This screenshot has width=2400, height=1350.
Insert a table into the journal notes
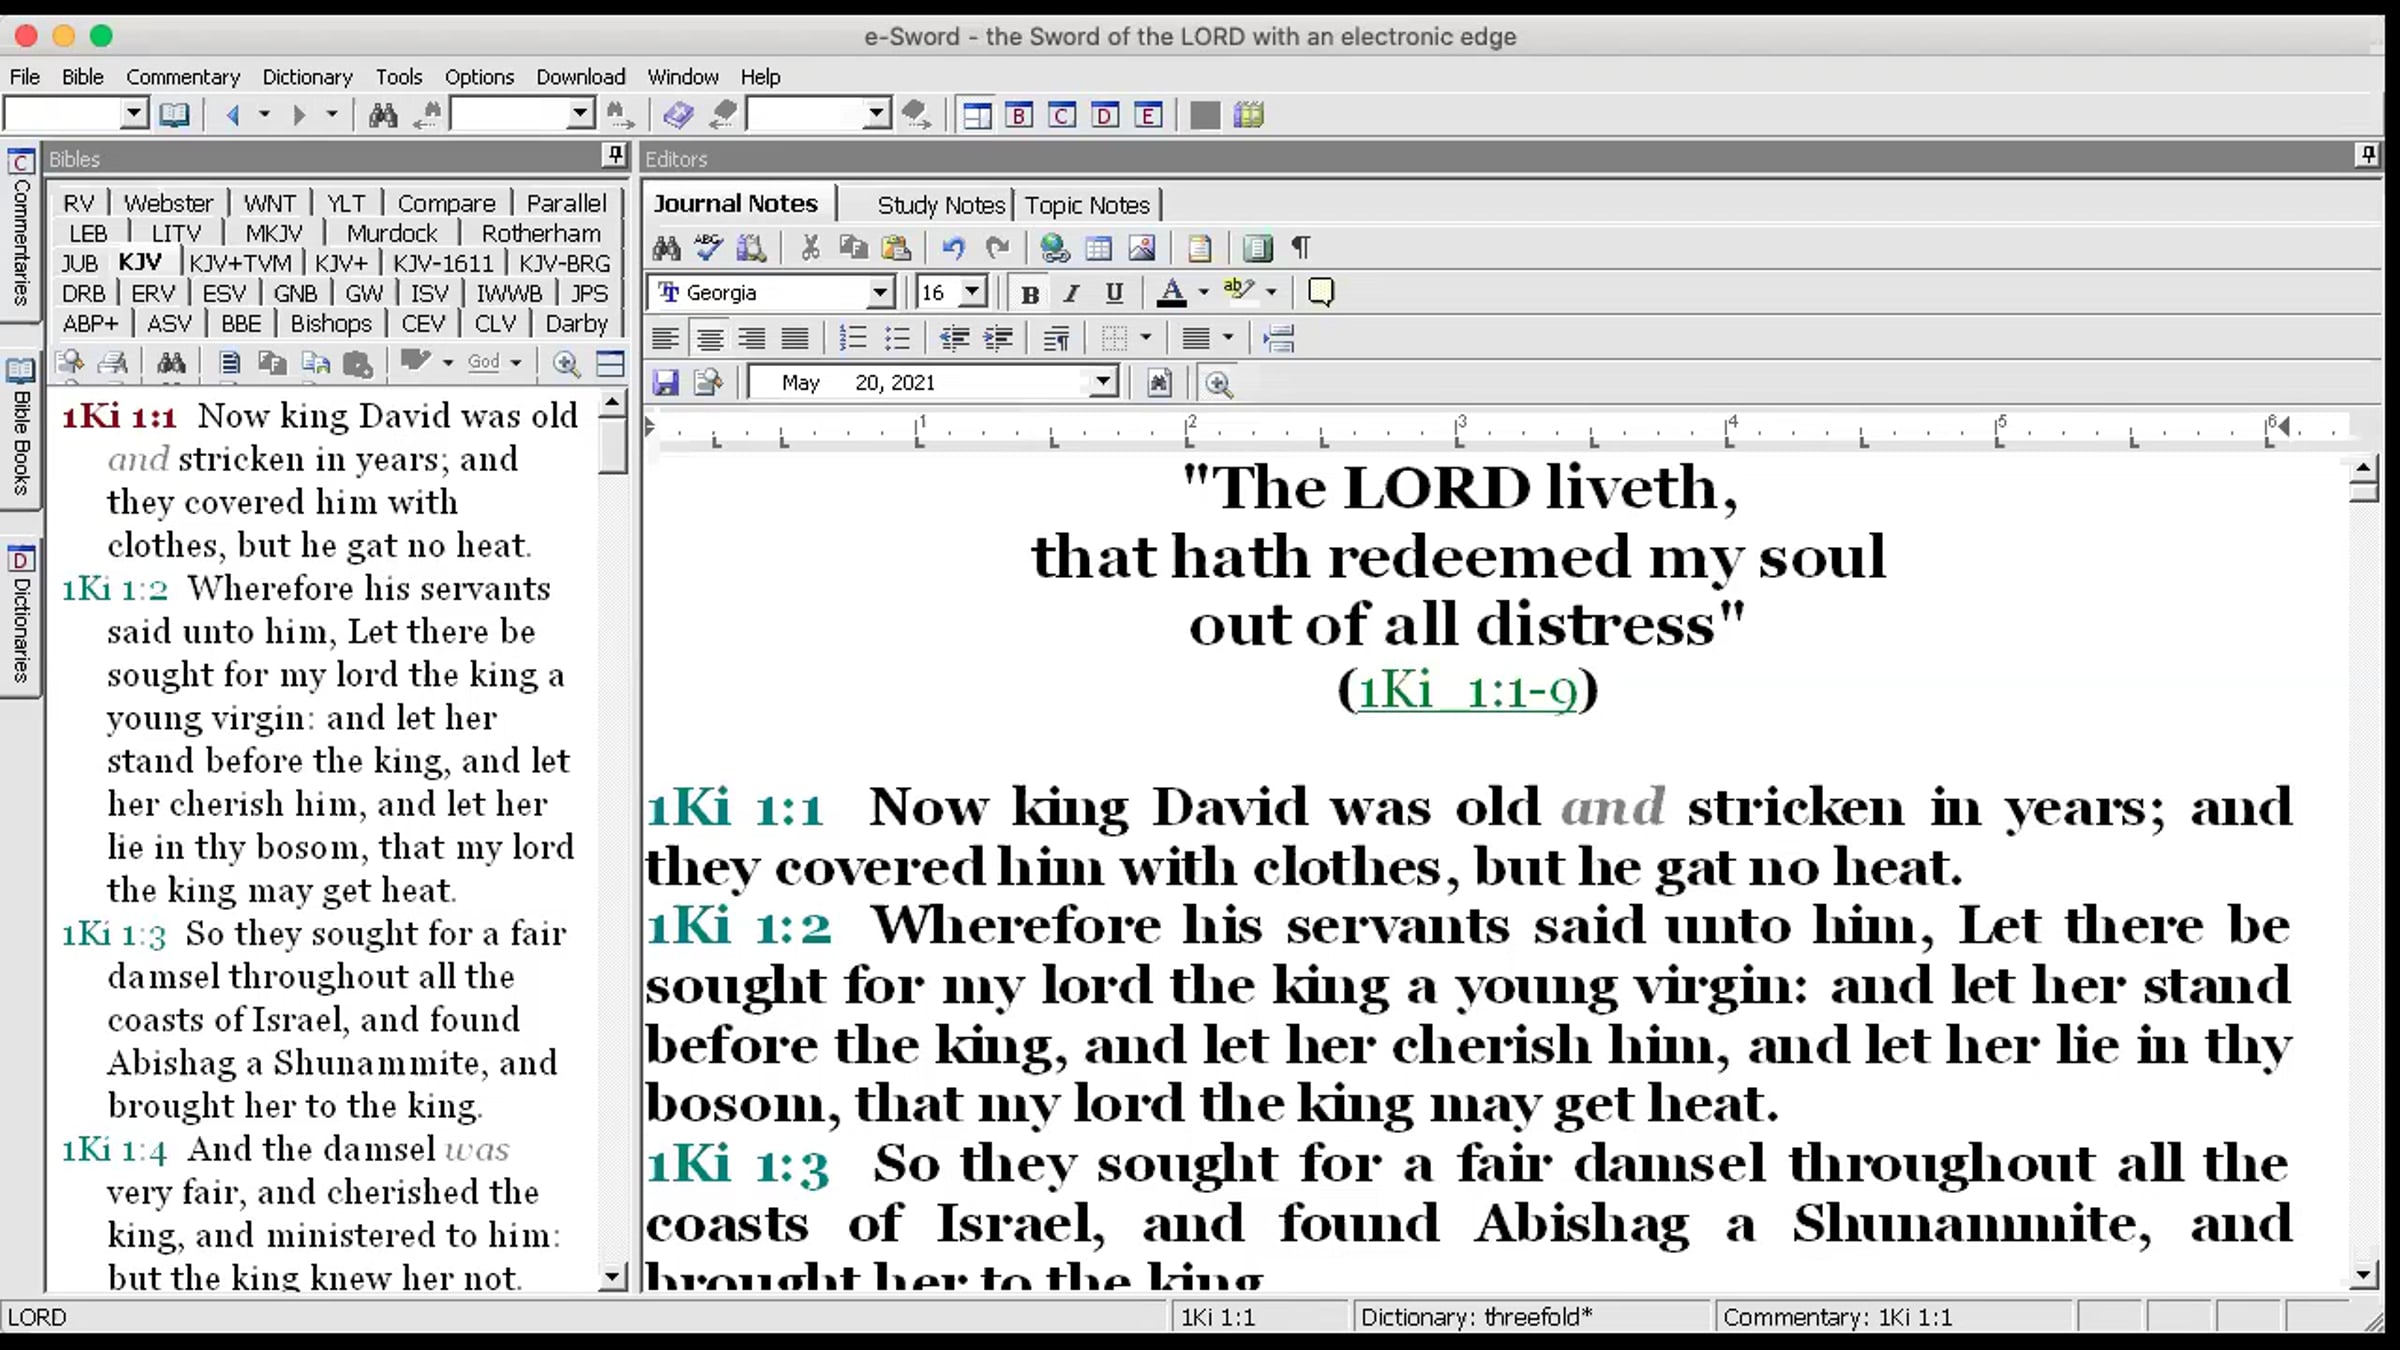point(1098,247)
